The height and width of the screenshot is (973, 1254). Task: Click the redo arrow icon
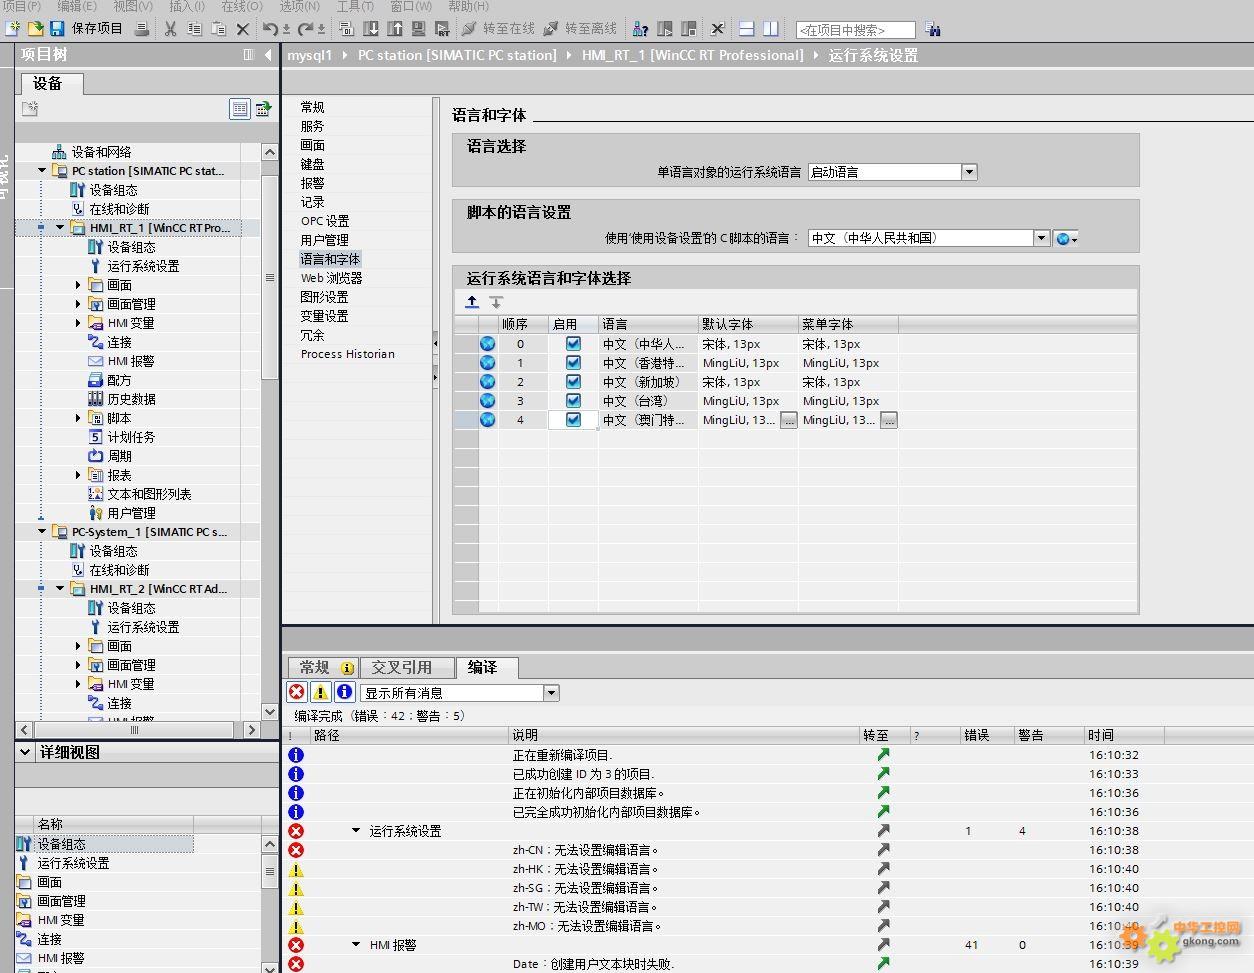coord(306,29)
